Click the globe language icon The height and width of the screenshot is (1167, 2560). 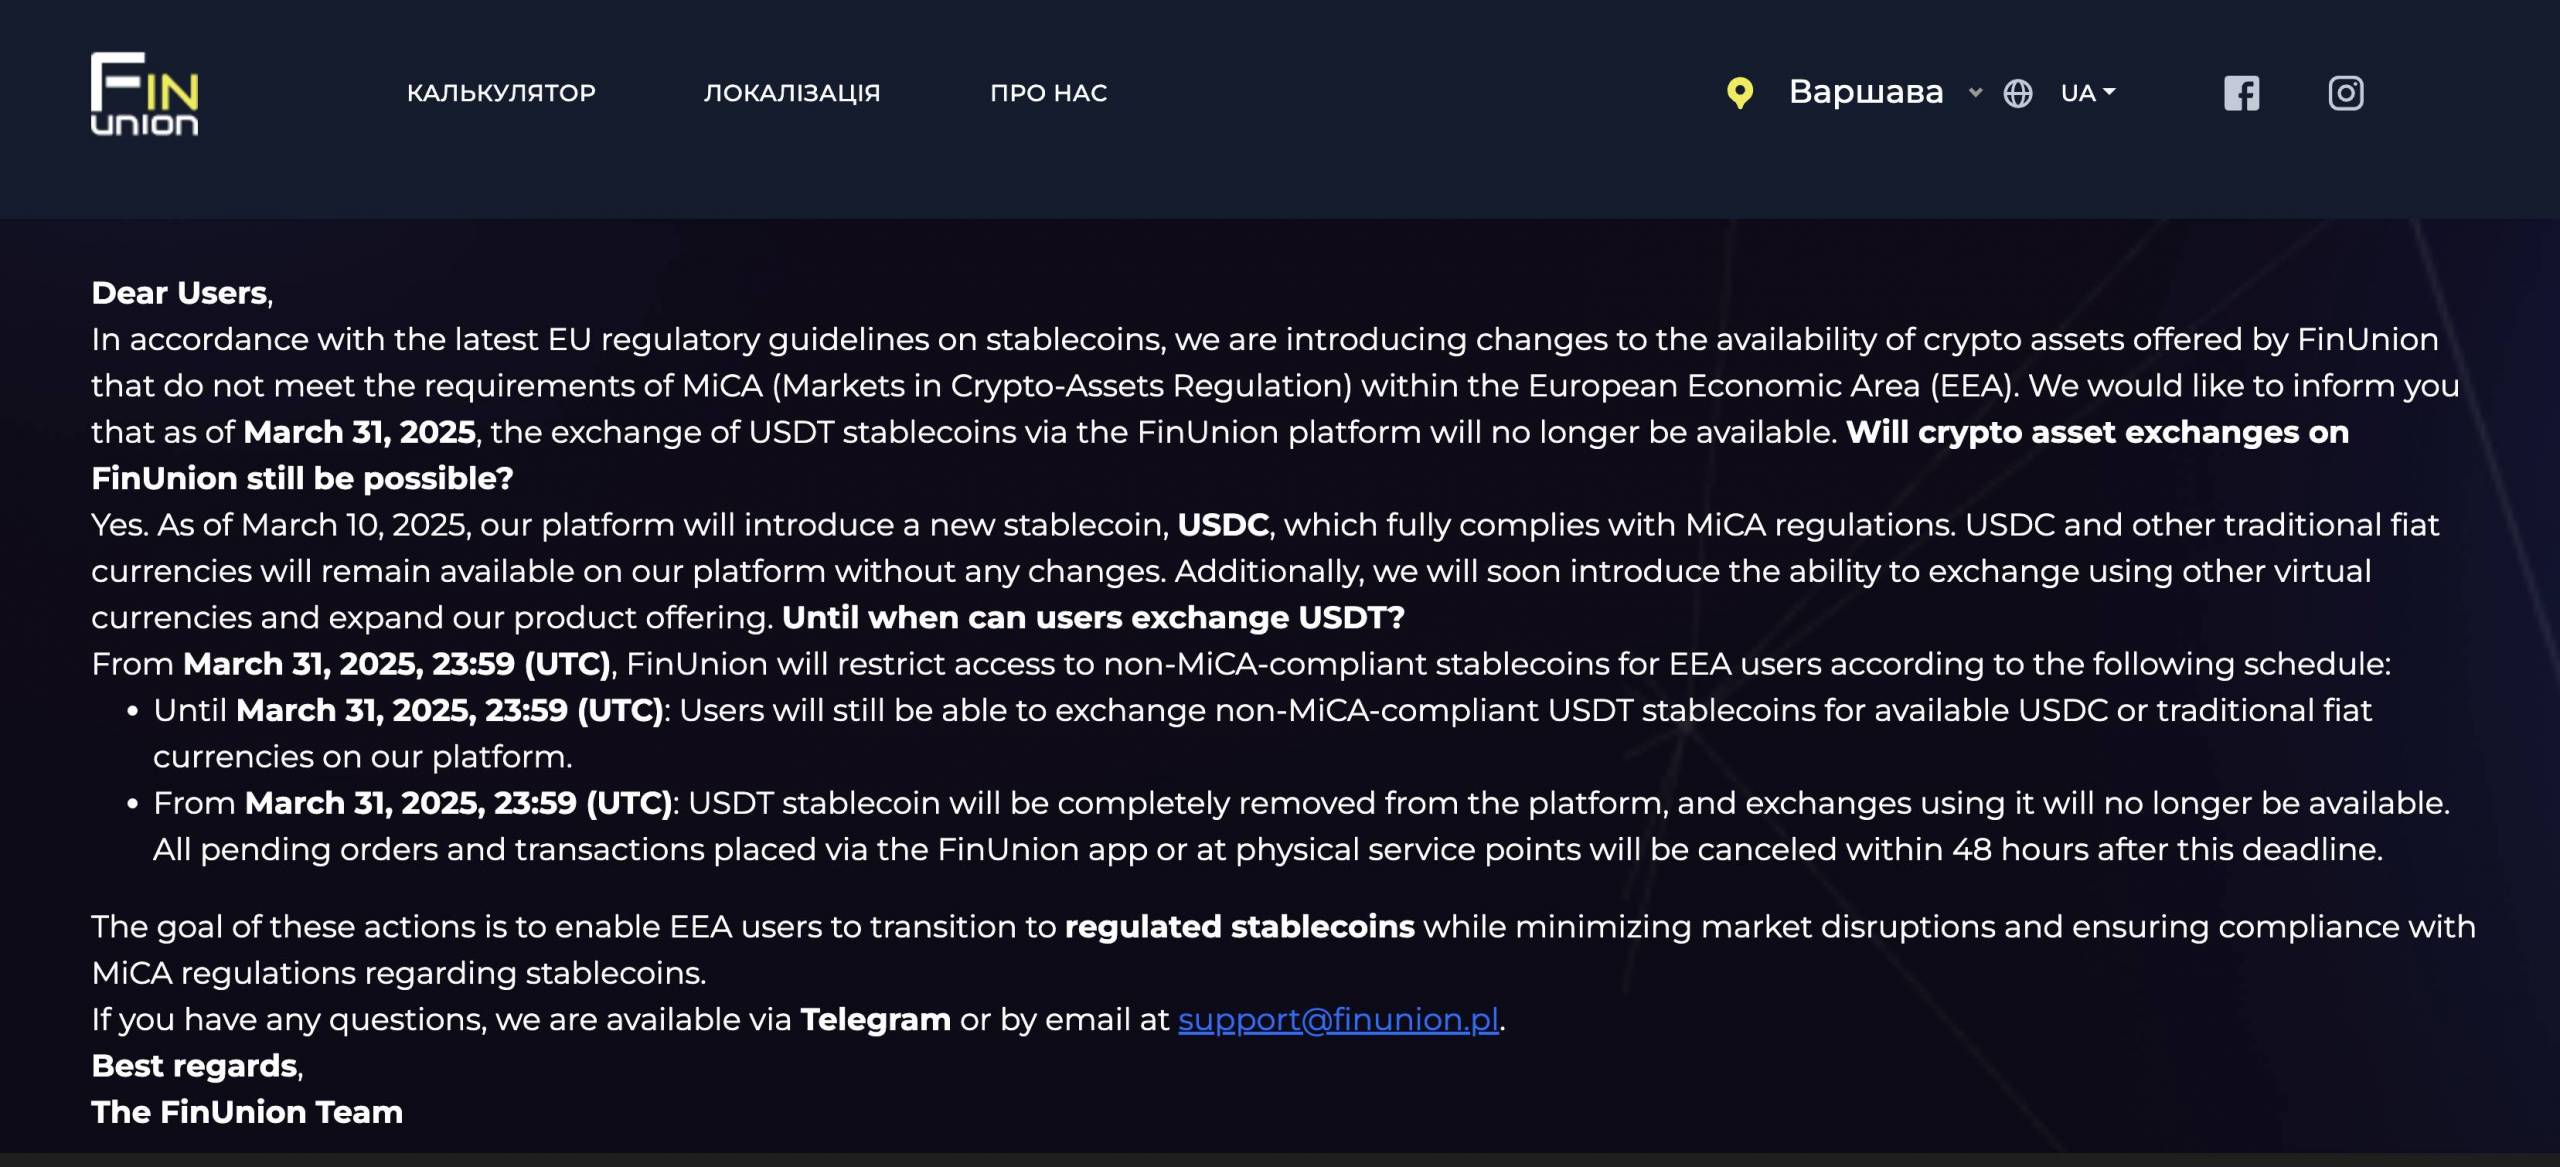pyautogui.click(x=2018, y=93)
